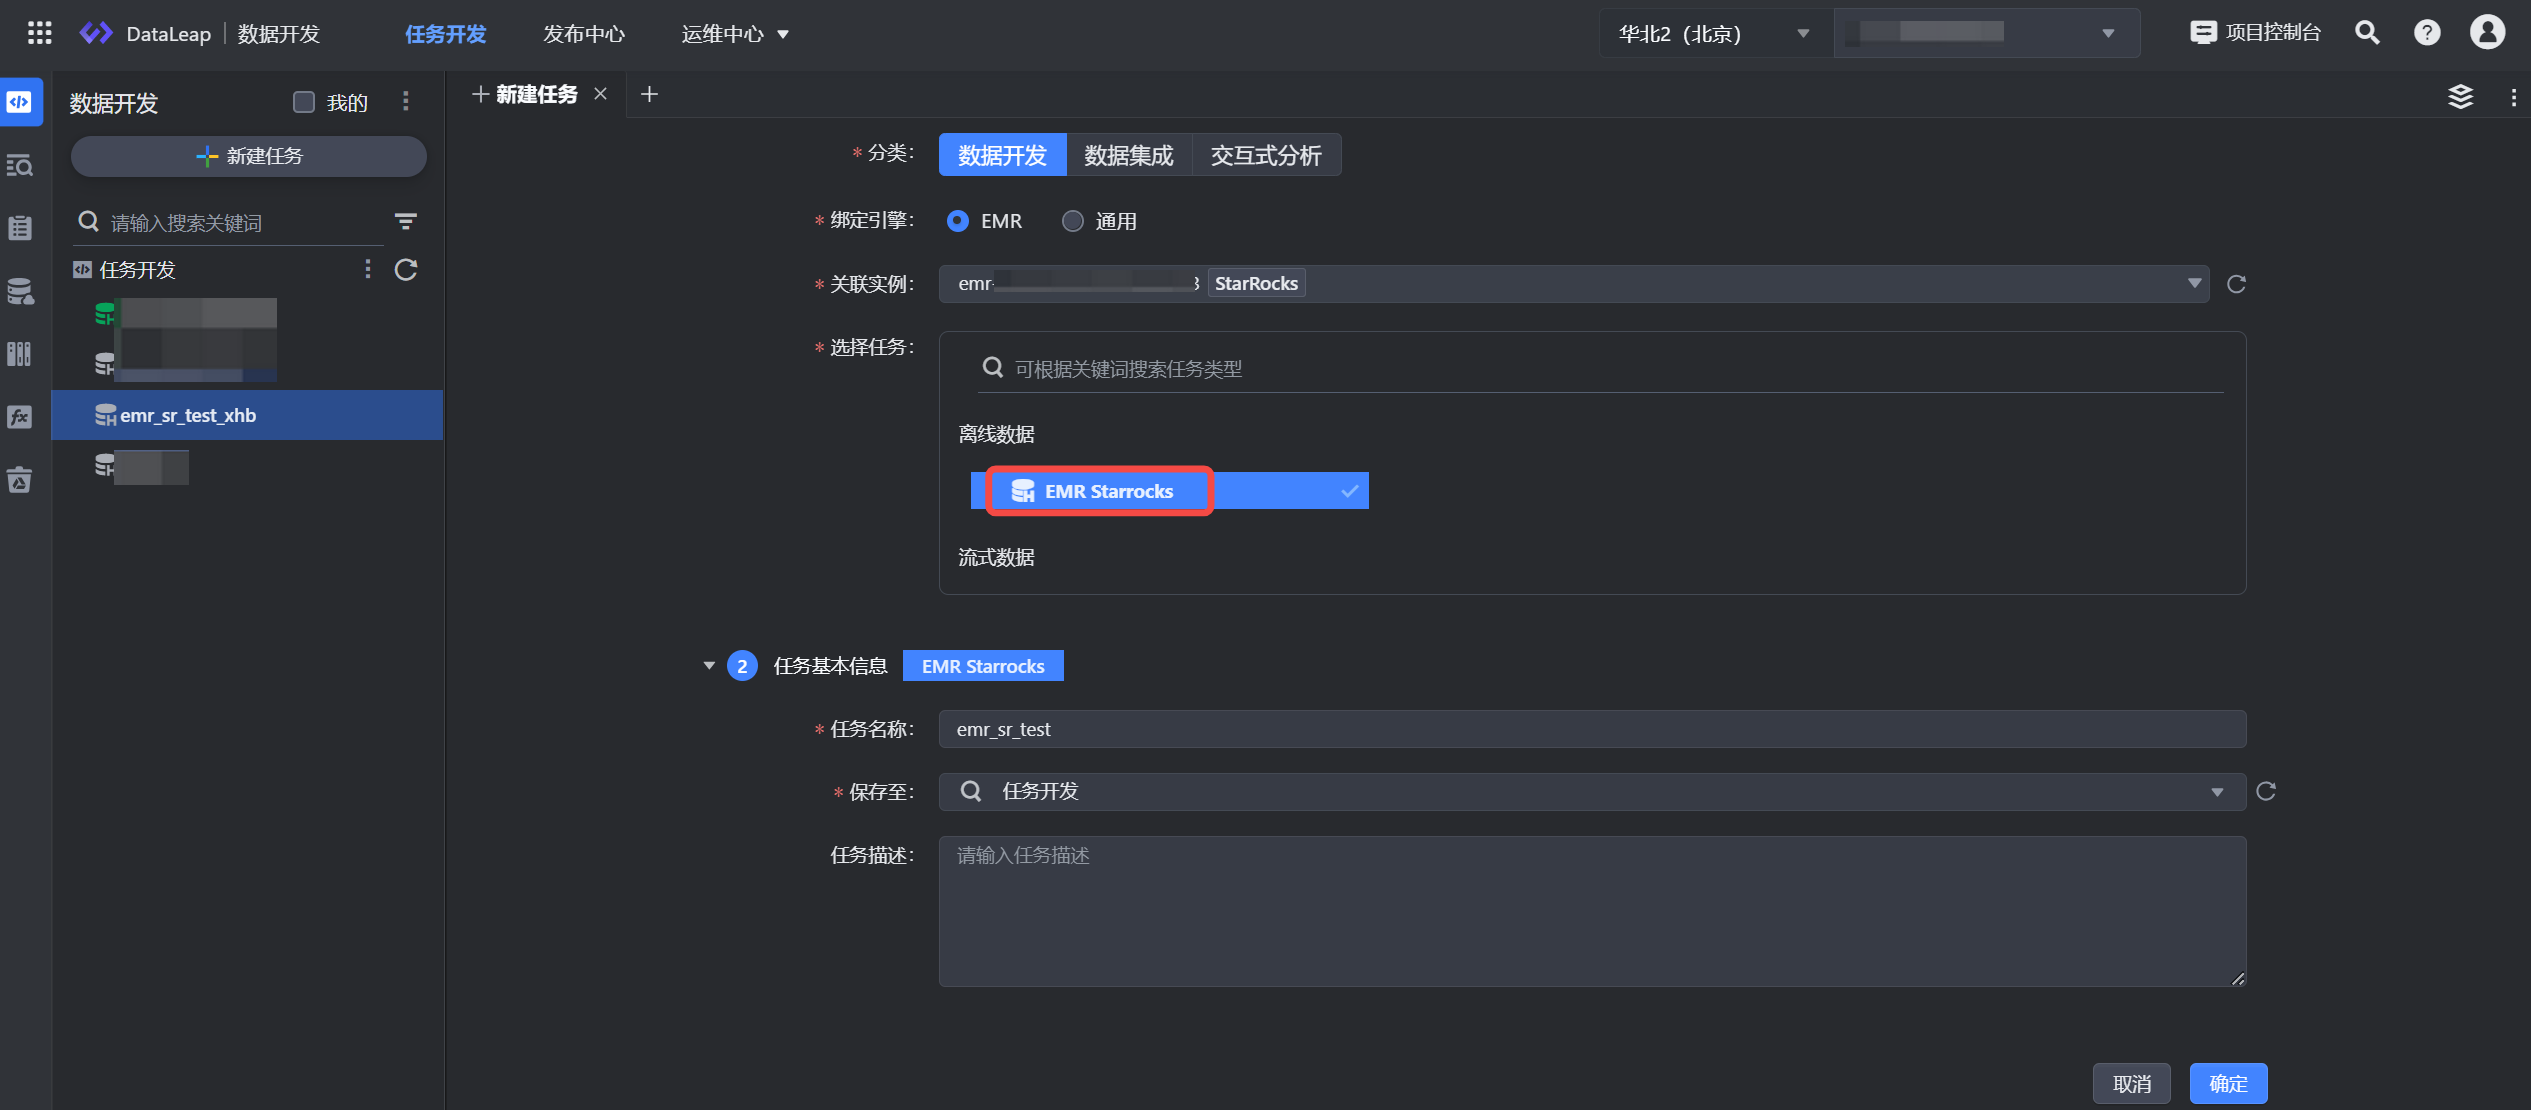
Task: Focus the task type search field
Action: [1600, 369]
